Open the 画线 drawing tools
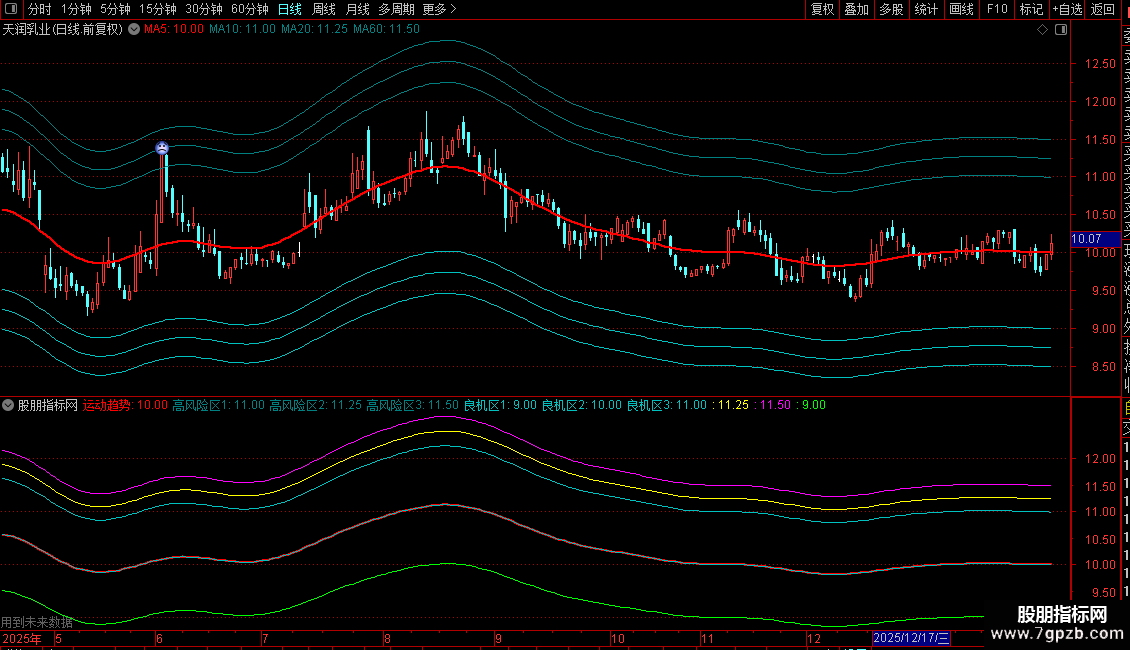Viewport: 1130px width, 650px height. coord(961,9)
